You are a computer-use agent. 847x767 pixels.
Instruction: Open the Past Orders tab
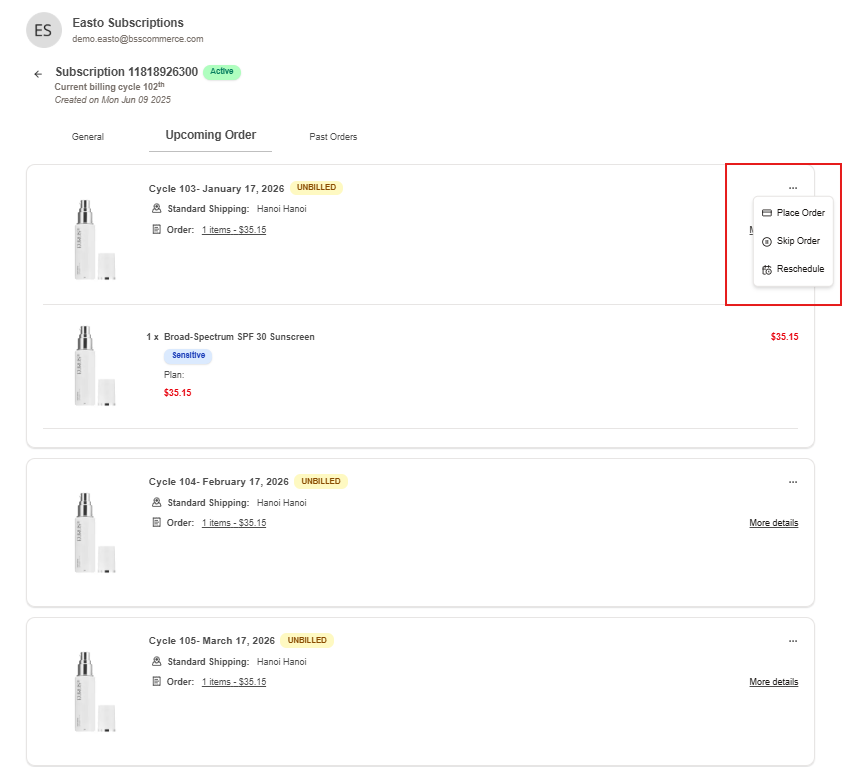pyautogui.click(x=333, y=137)
